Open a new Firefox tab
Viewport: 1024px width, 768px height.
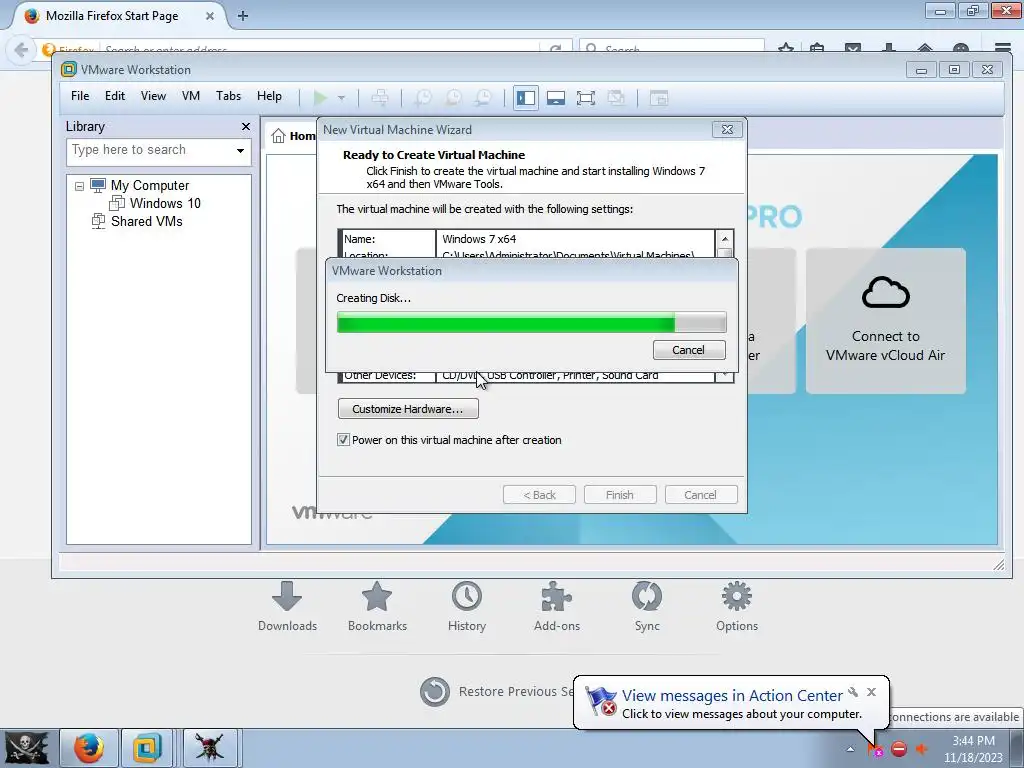pos(243,16)
